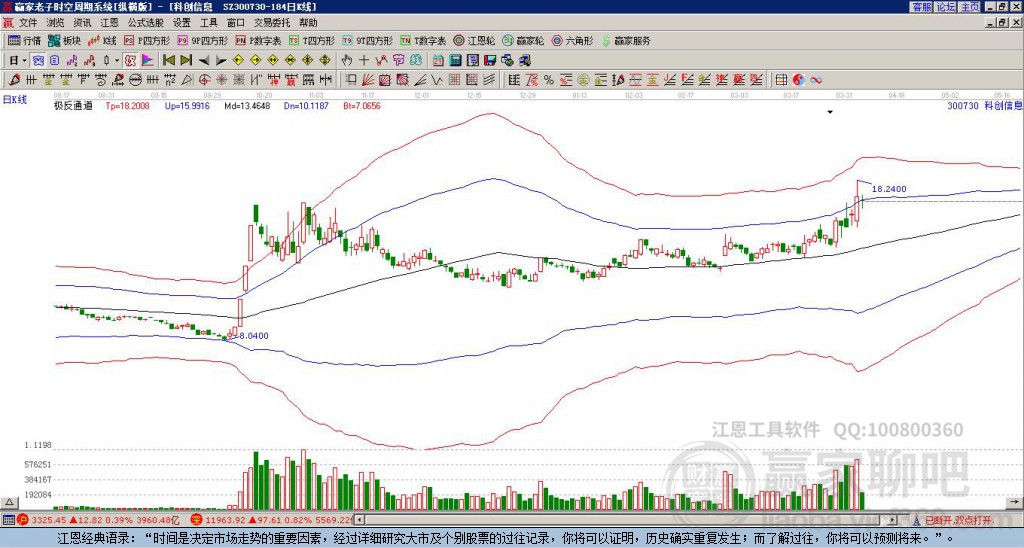The height and width of the screenshot is (548, 1024).
Task: Open the 9T四方形 tool
Action: point(368,40)
